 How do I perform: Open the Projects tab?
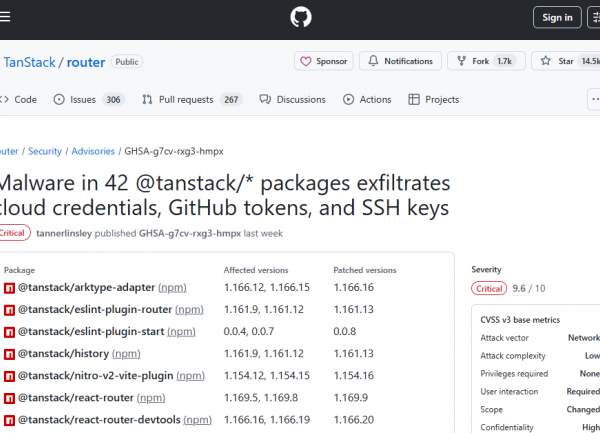[x=434, y=99]
